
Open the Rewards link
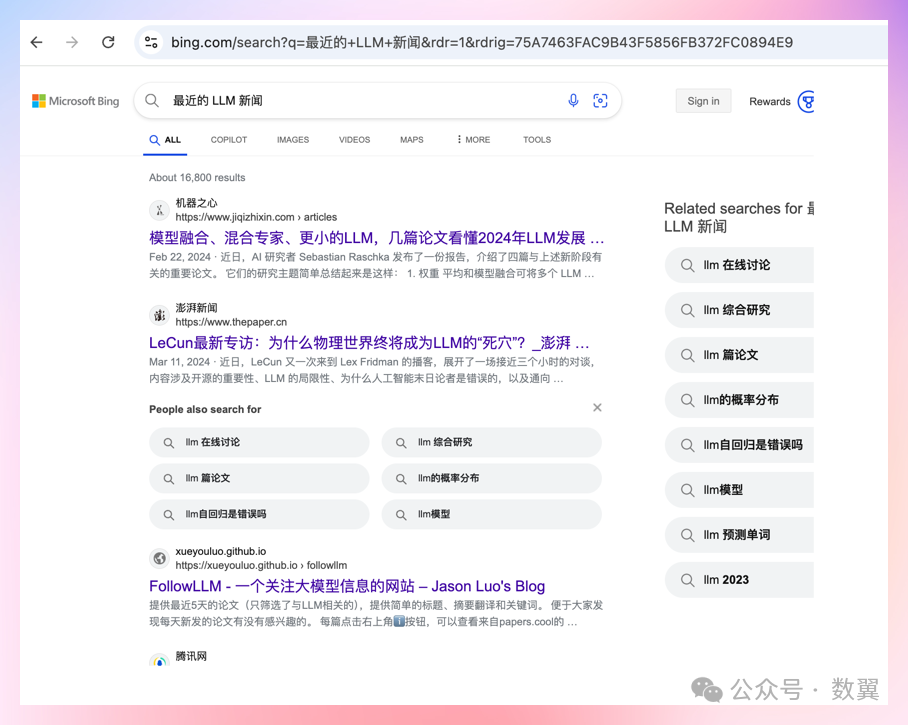tap(770, 102)
